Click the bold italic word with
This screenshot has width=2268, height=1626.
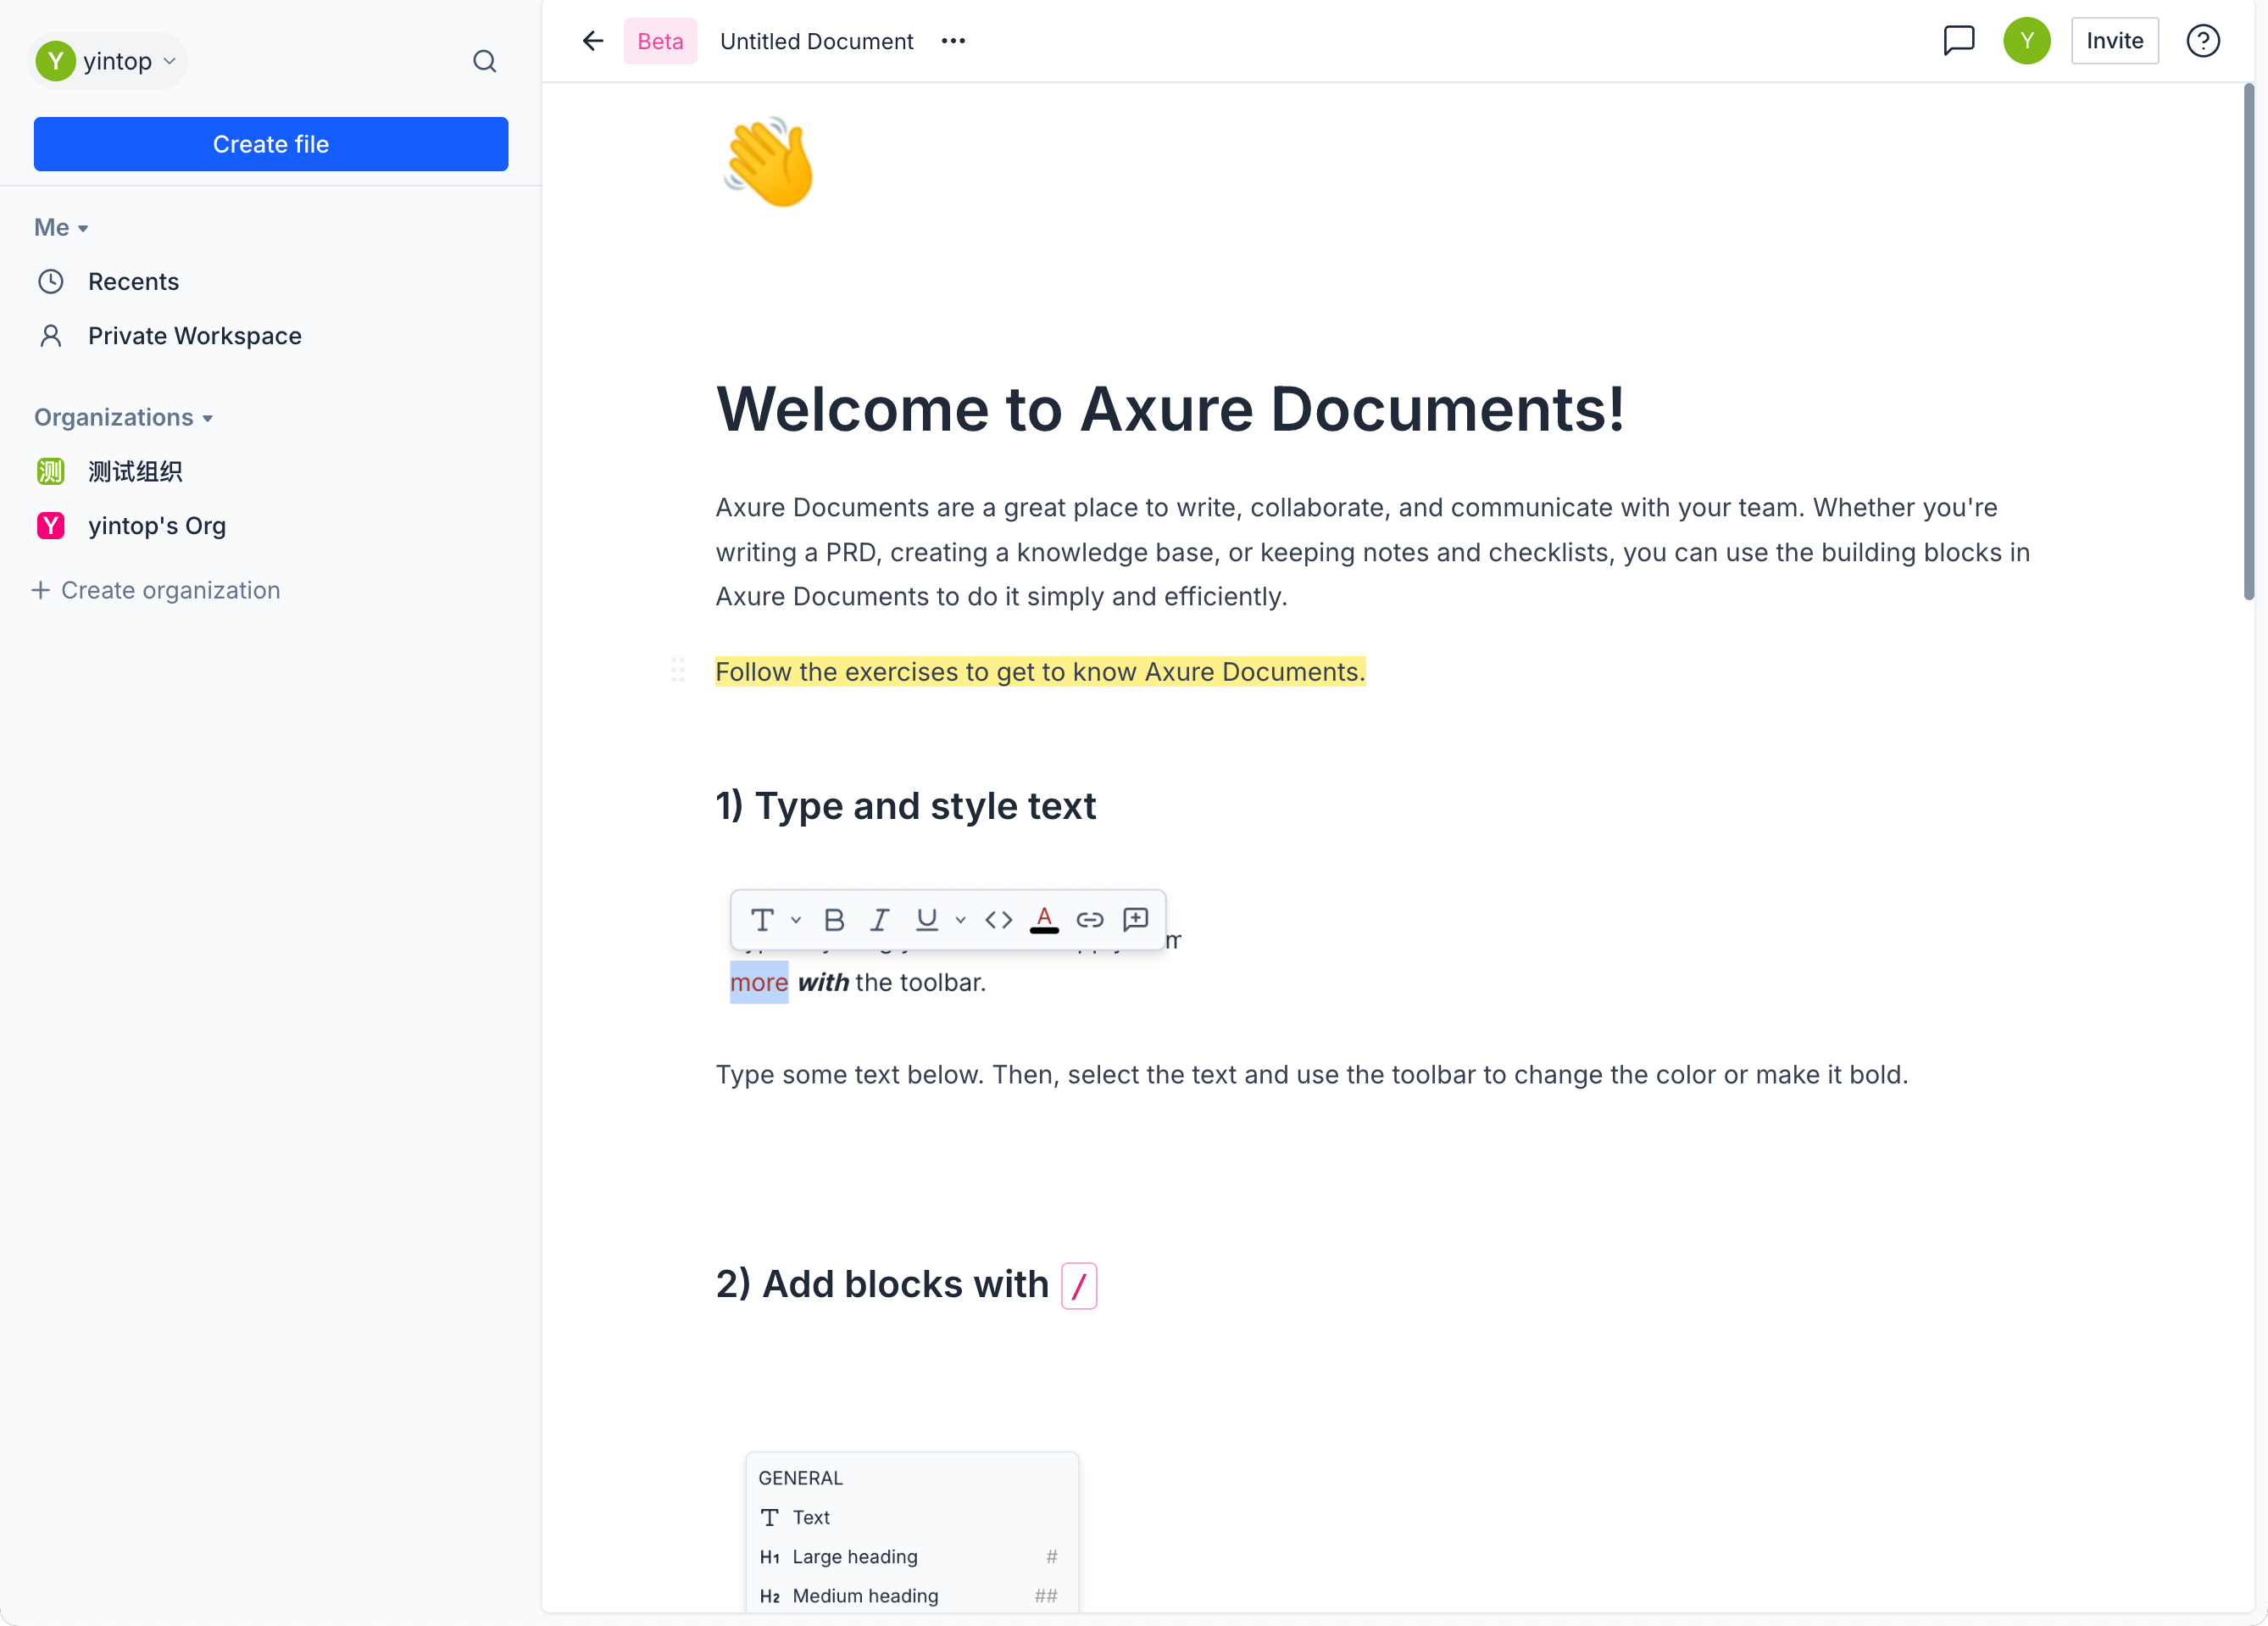823,982
